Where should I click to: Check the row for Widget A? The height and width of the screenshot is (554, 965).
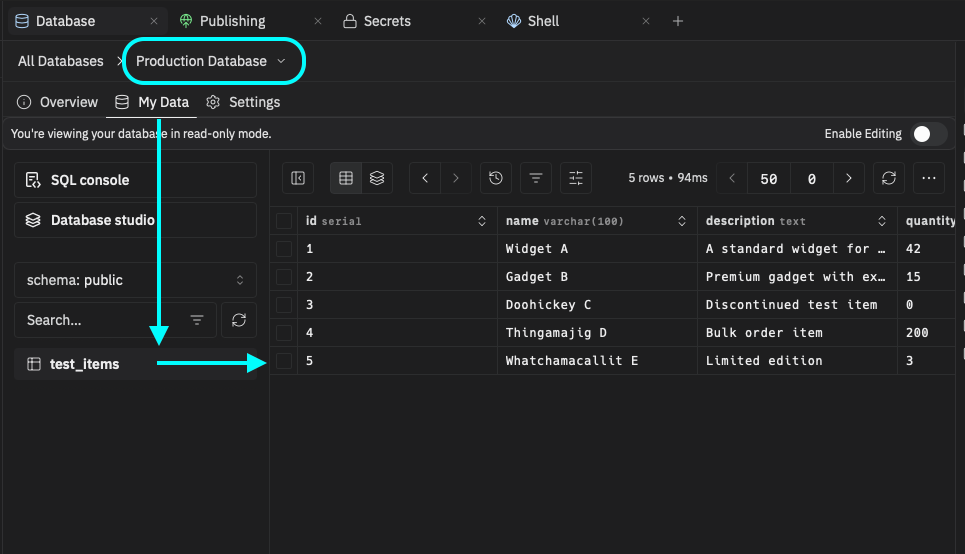tap(284, 249)
